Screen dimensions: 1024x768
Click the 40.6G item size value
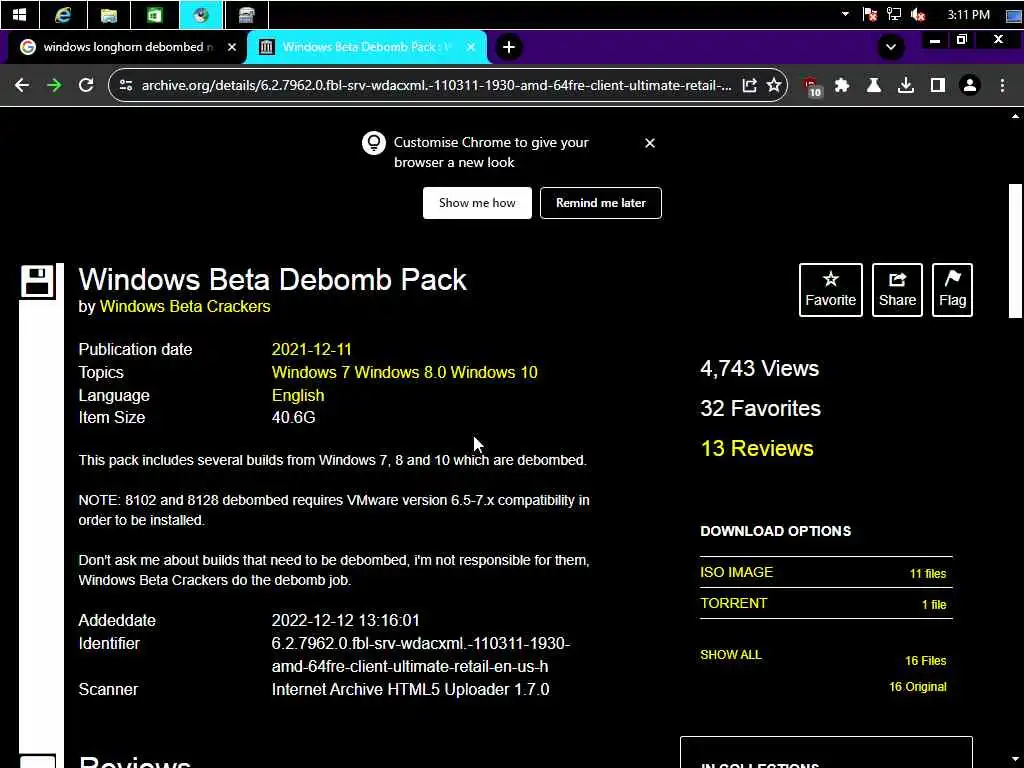click(293, 418)
